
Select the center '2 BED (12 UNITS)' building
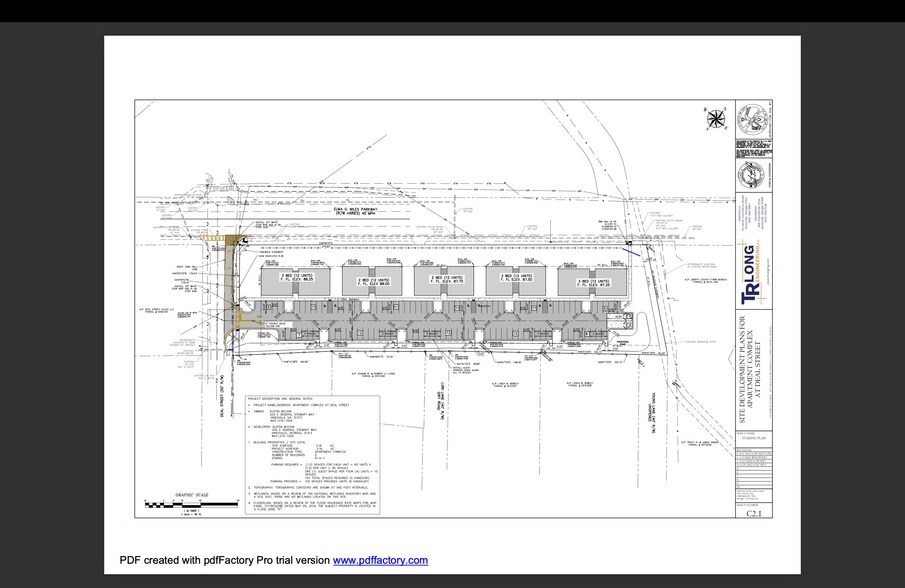(446, 278)
